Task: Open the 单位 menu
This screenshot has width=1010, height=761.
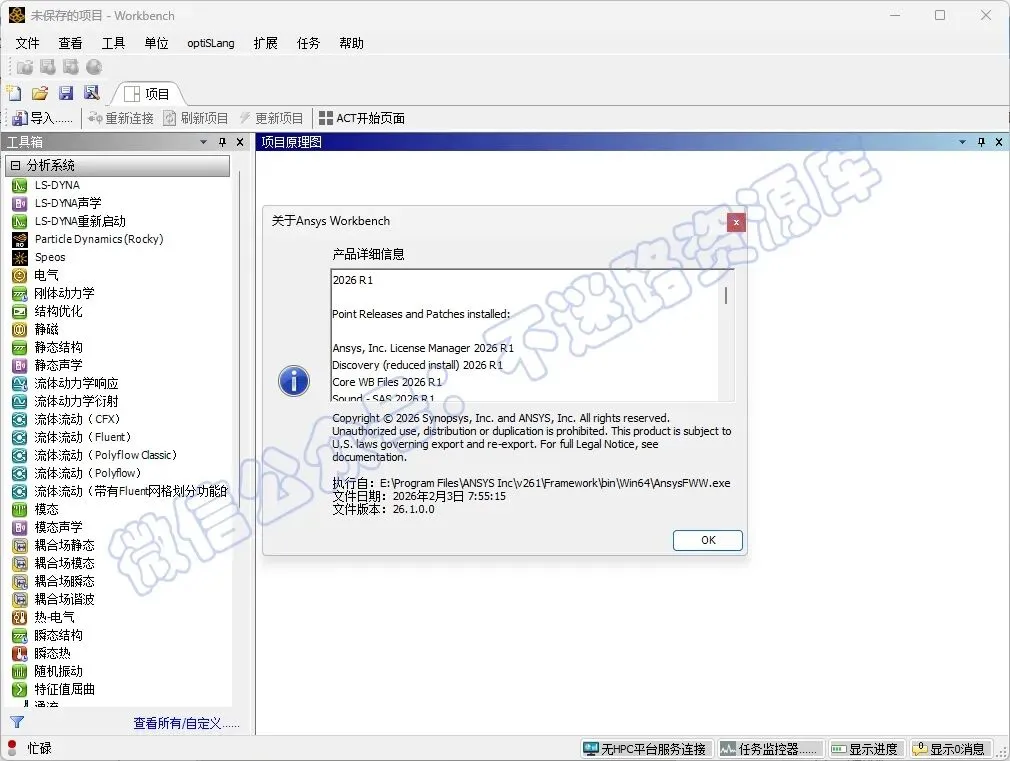Action: pos(157,43)
